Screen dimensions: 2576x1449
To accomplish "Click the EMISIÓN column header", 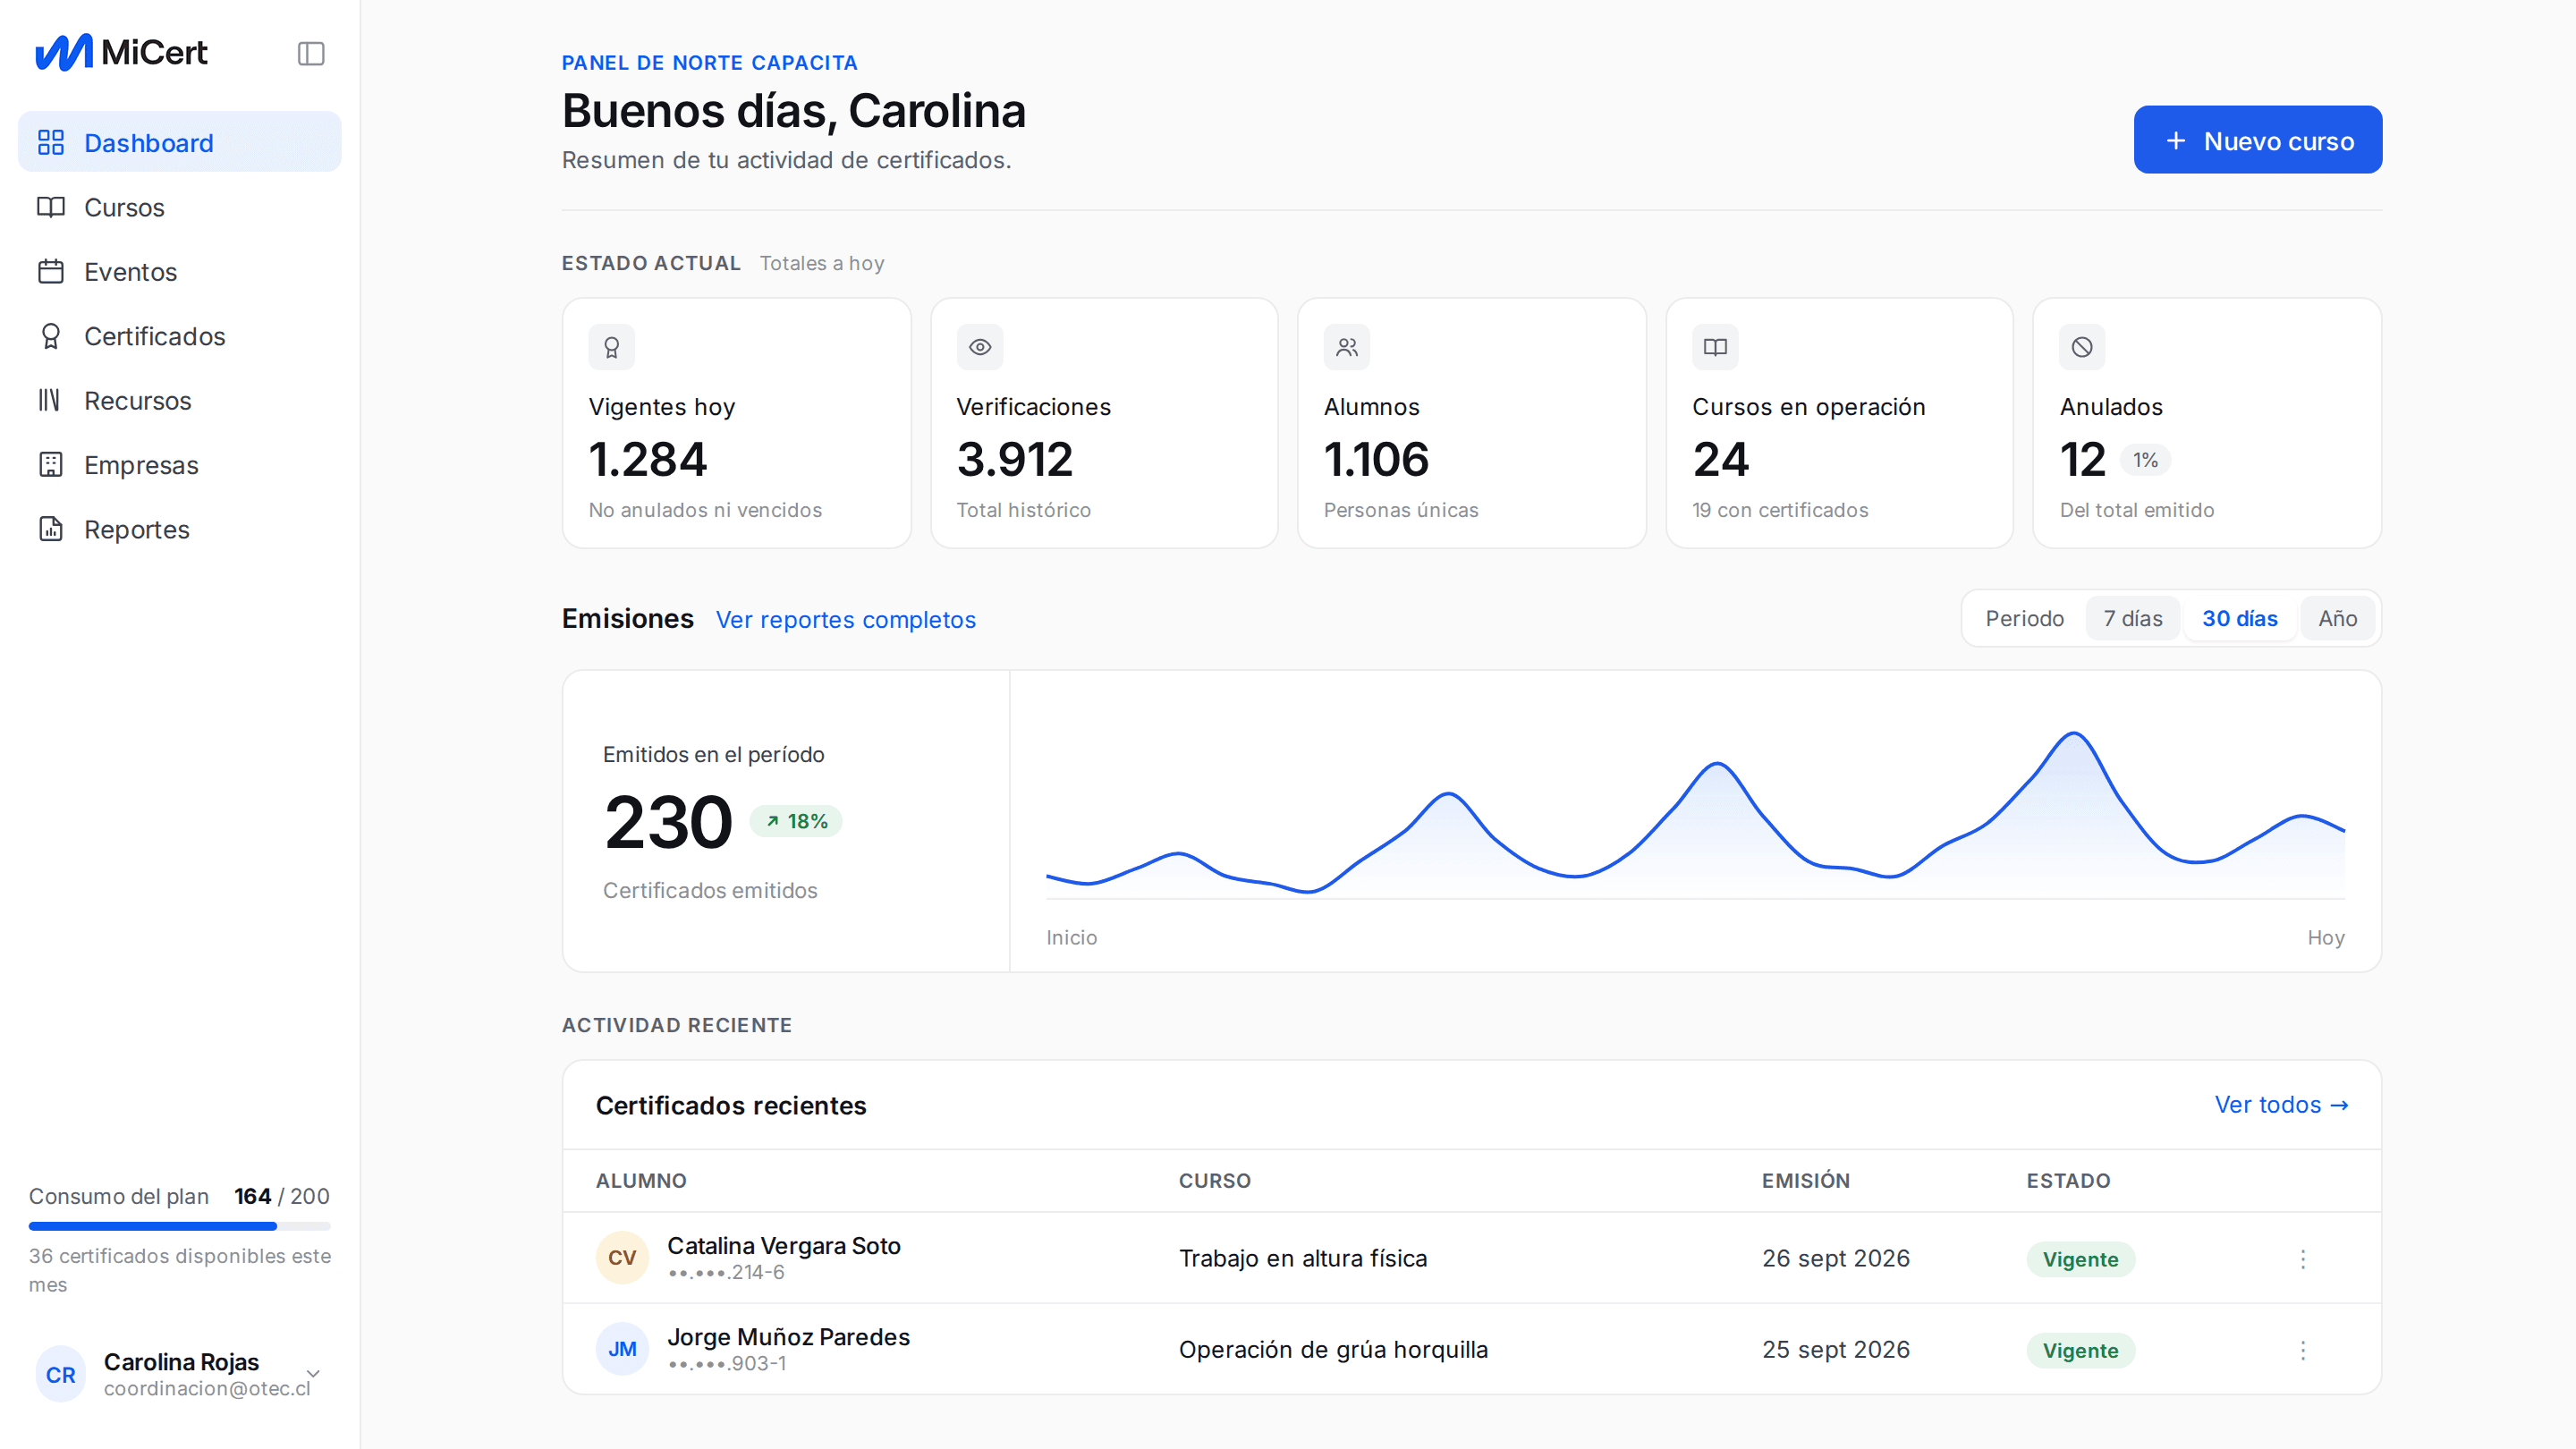I will [1805, 1180].
